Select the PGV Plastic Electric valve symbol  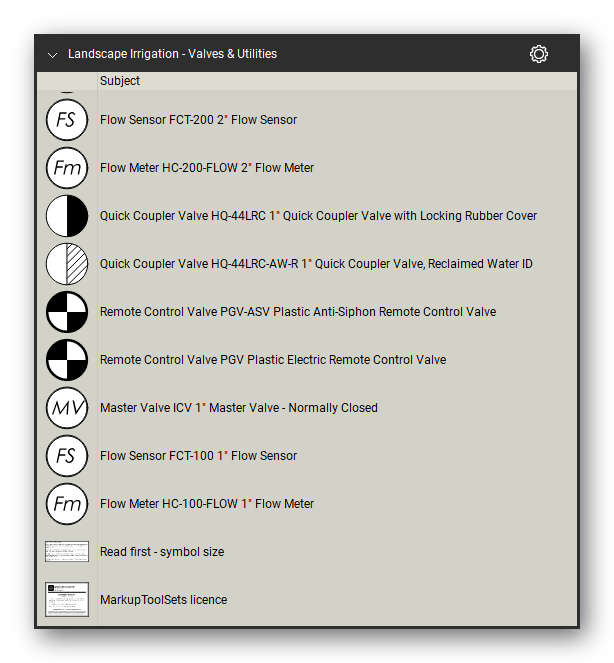(x=67, y=360)
